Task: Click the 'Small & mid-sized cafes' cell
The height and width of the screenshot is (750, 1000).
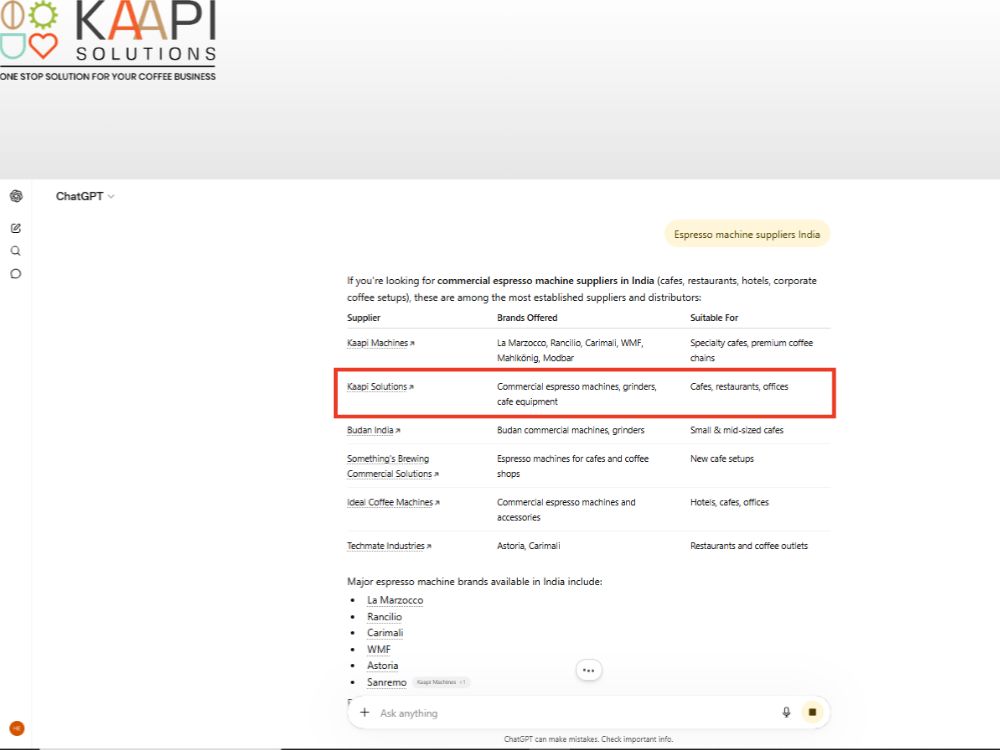Action: pos(737,430)
